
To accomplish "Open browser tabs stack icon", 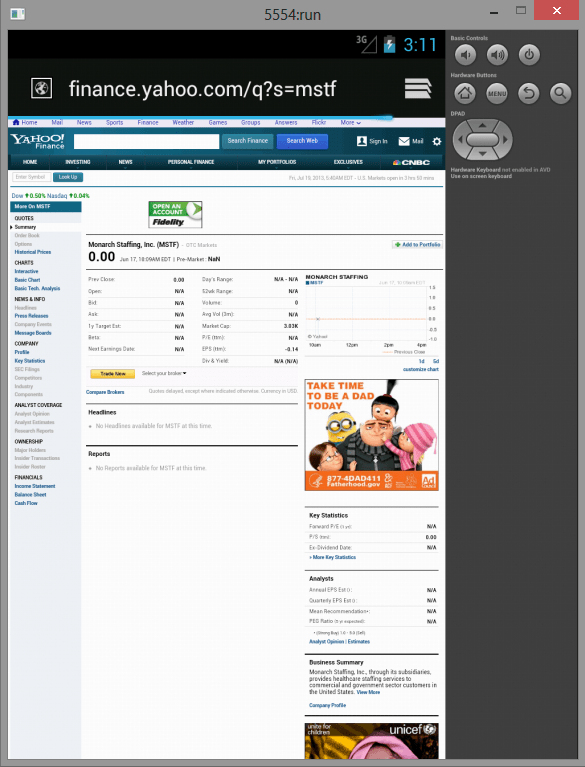I will pos(418,89).
